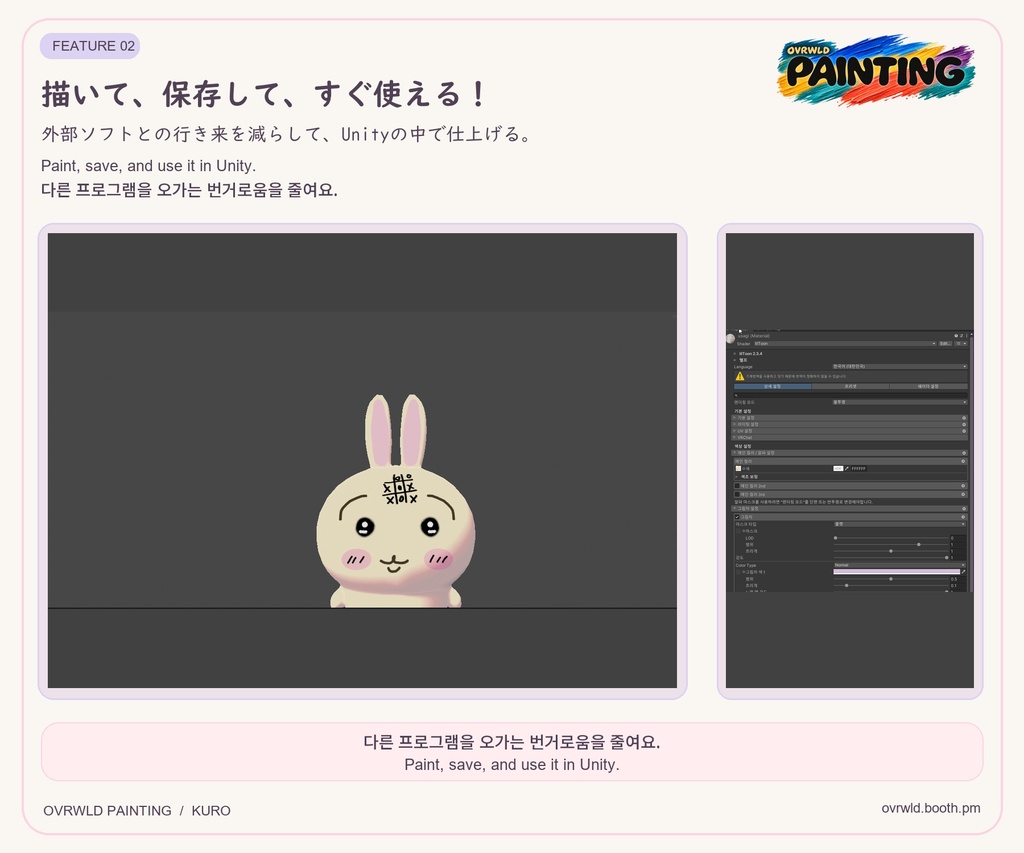Click the OVRWLD PAINTING logo

875,71
